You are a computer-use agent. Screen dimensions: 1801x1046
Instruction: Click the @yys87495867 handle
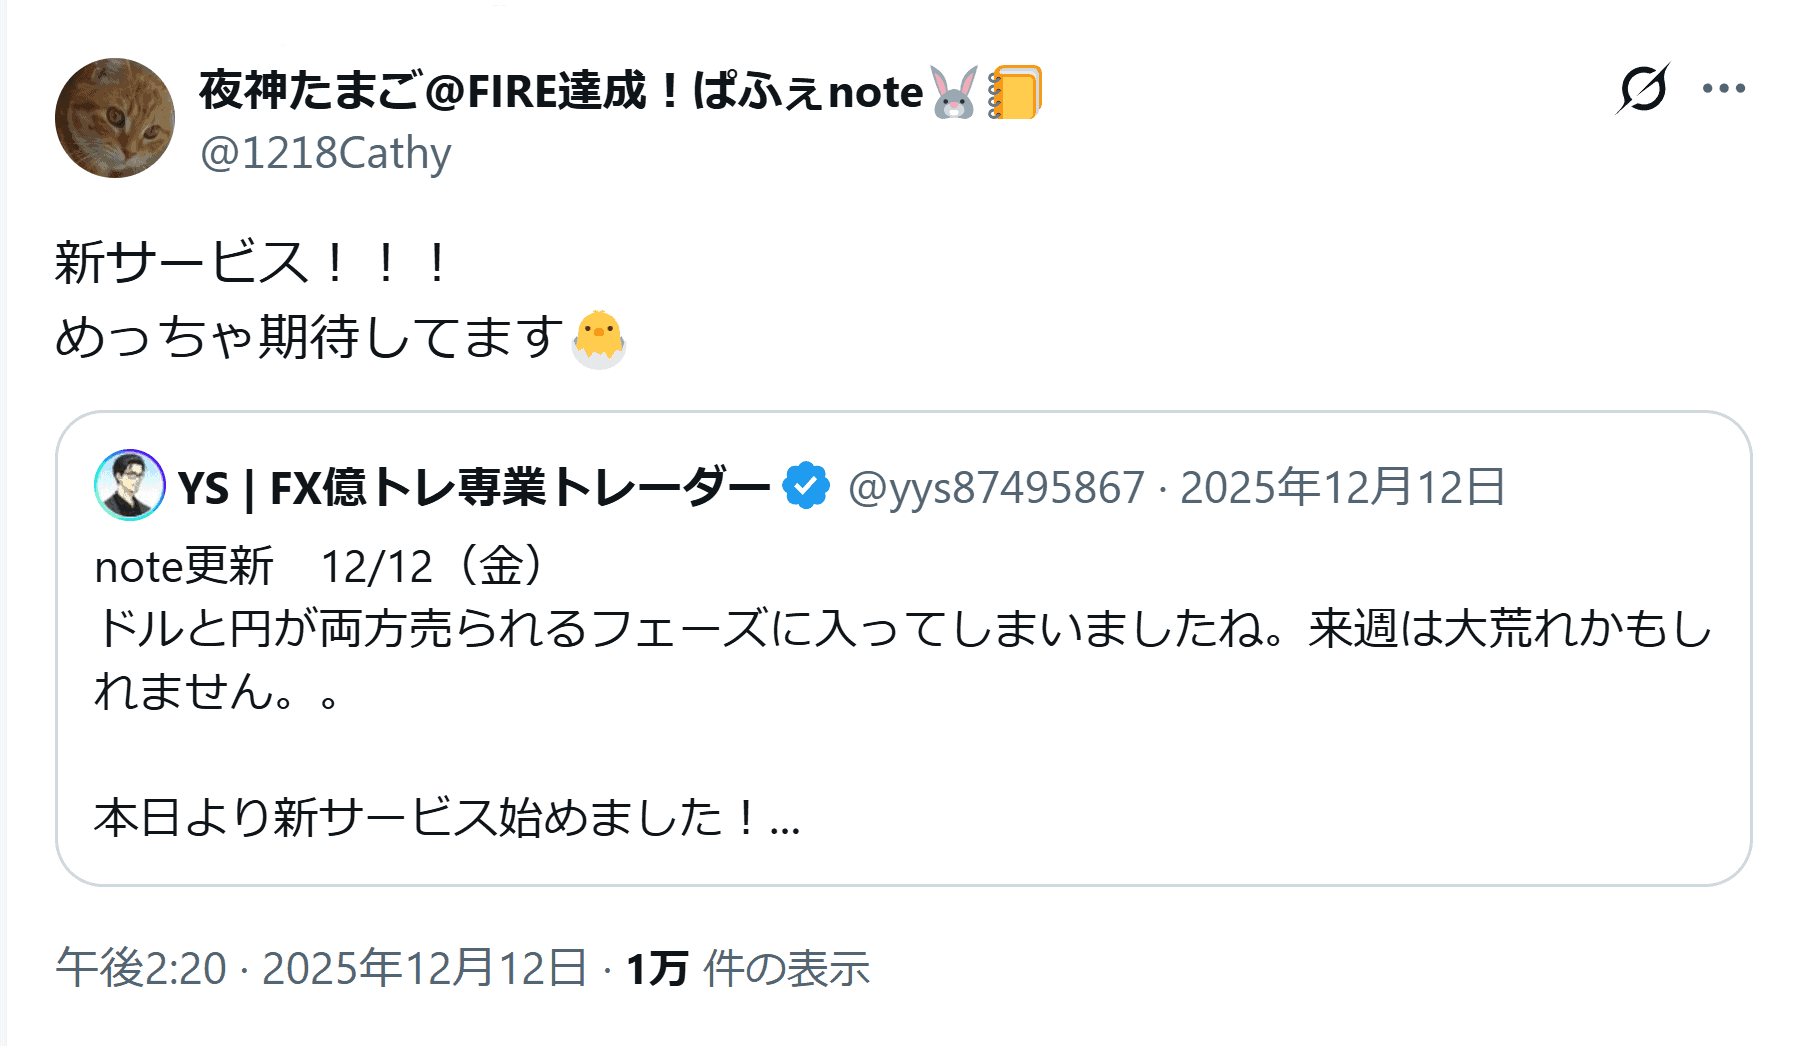996,487
